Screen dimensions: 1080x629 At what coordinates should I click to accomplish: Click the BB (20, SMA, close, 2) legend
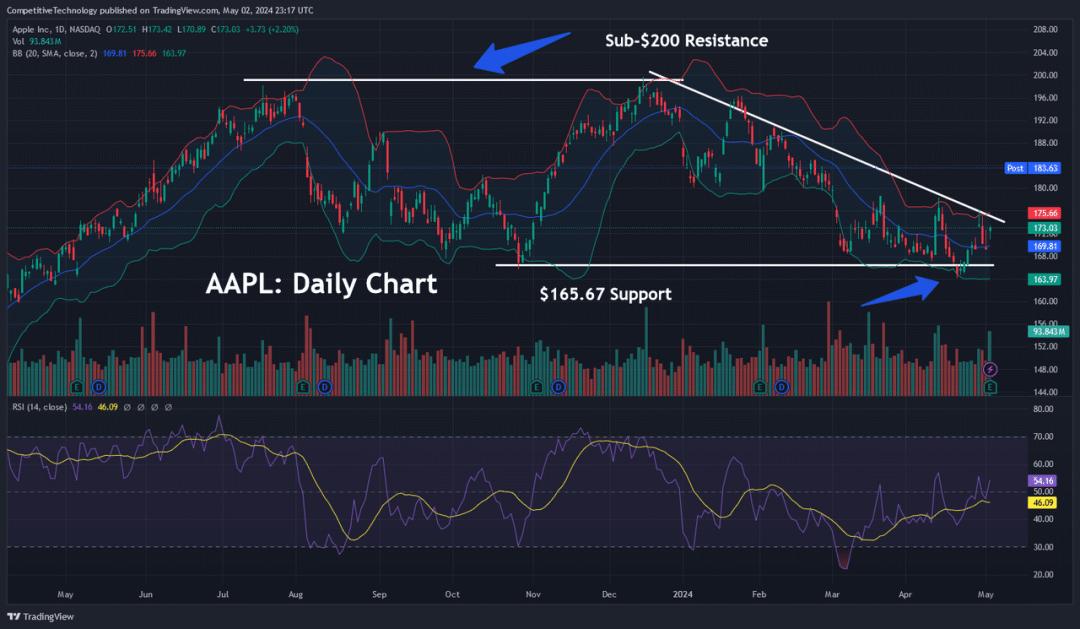coord(54,53)
